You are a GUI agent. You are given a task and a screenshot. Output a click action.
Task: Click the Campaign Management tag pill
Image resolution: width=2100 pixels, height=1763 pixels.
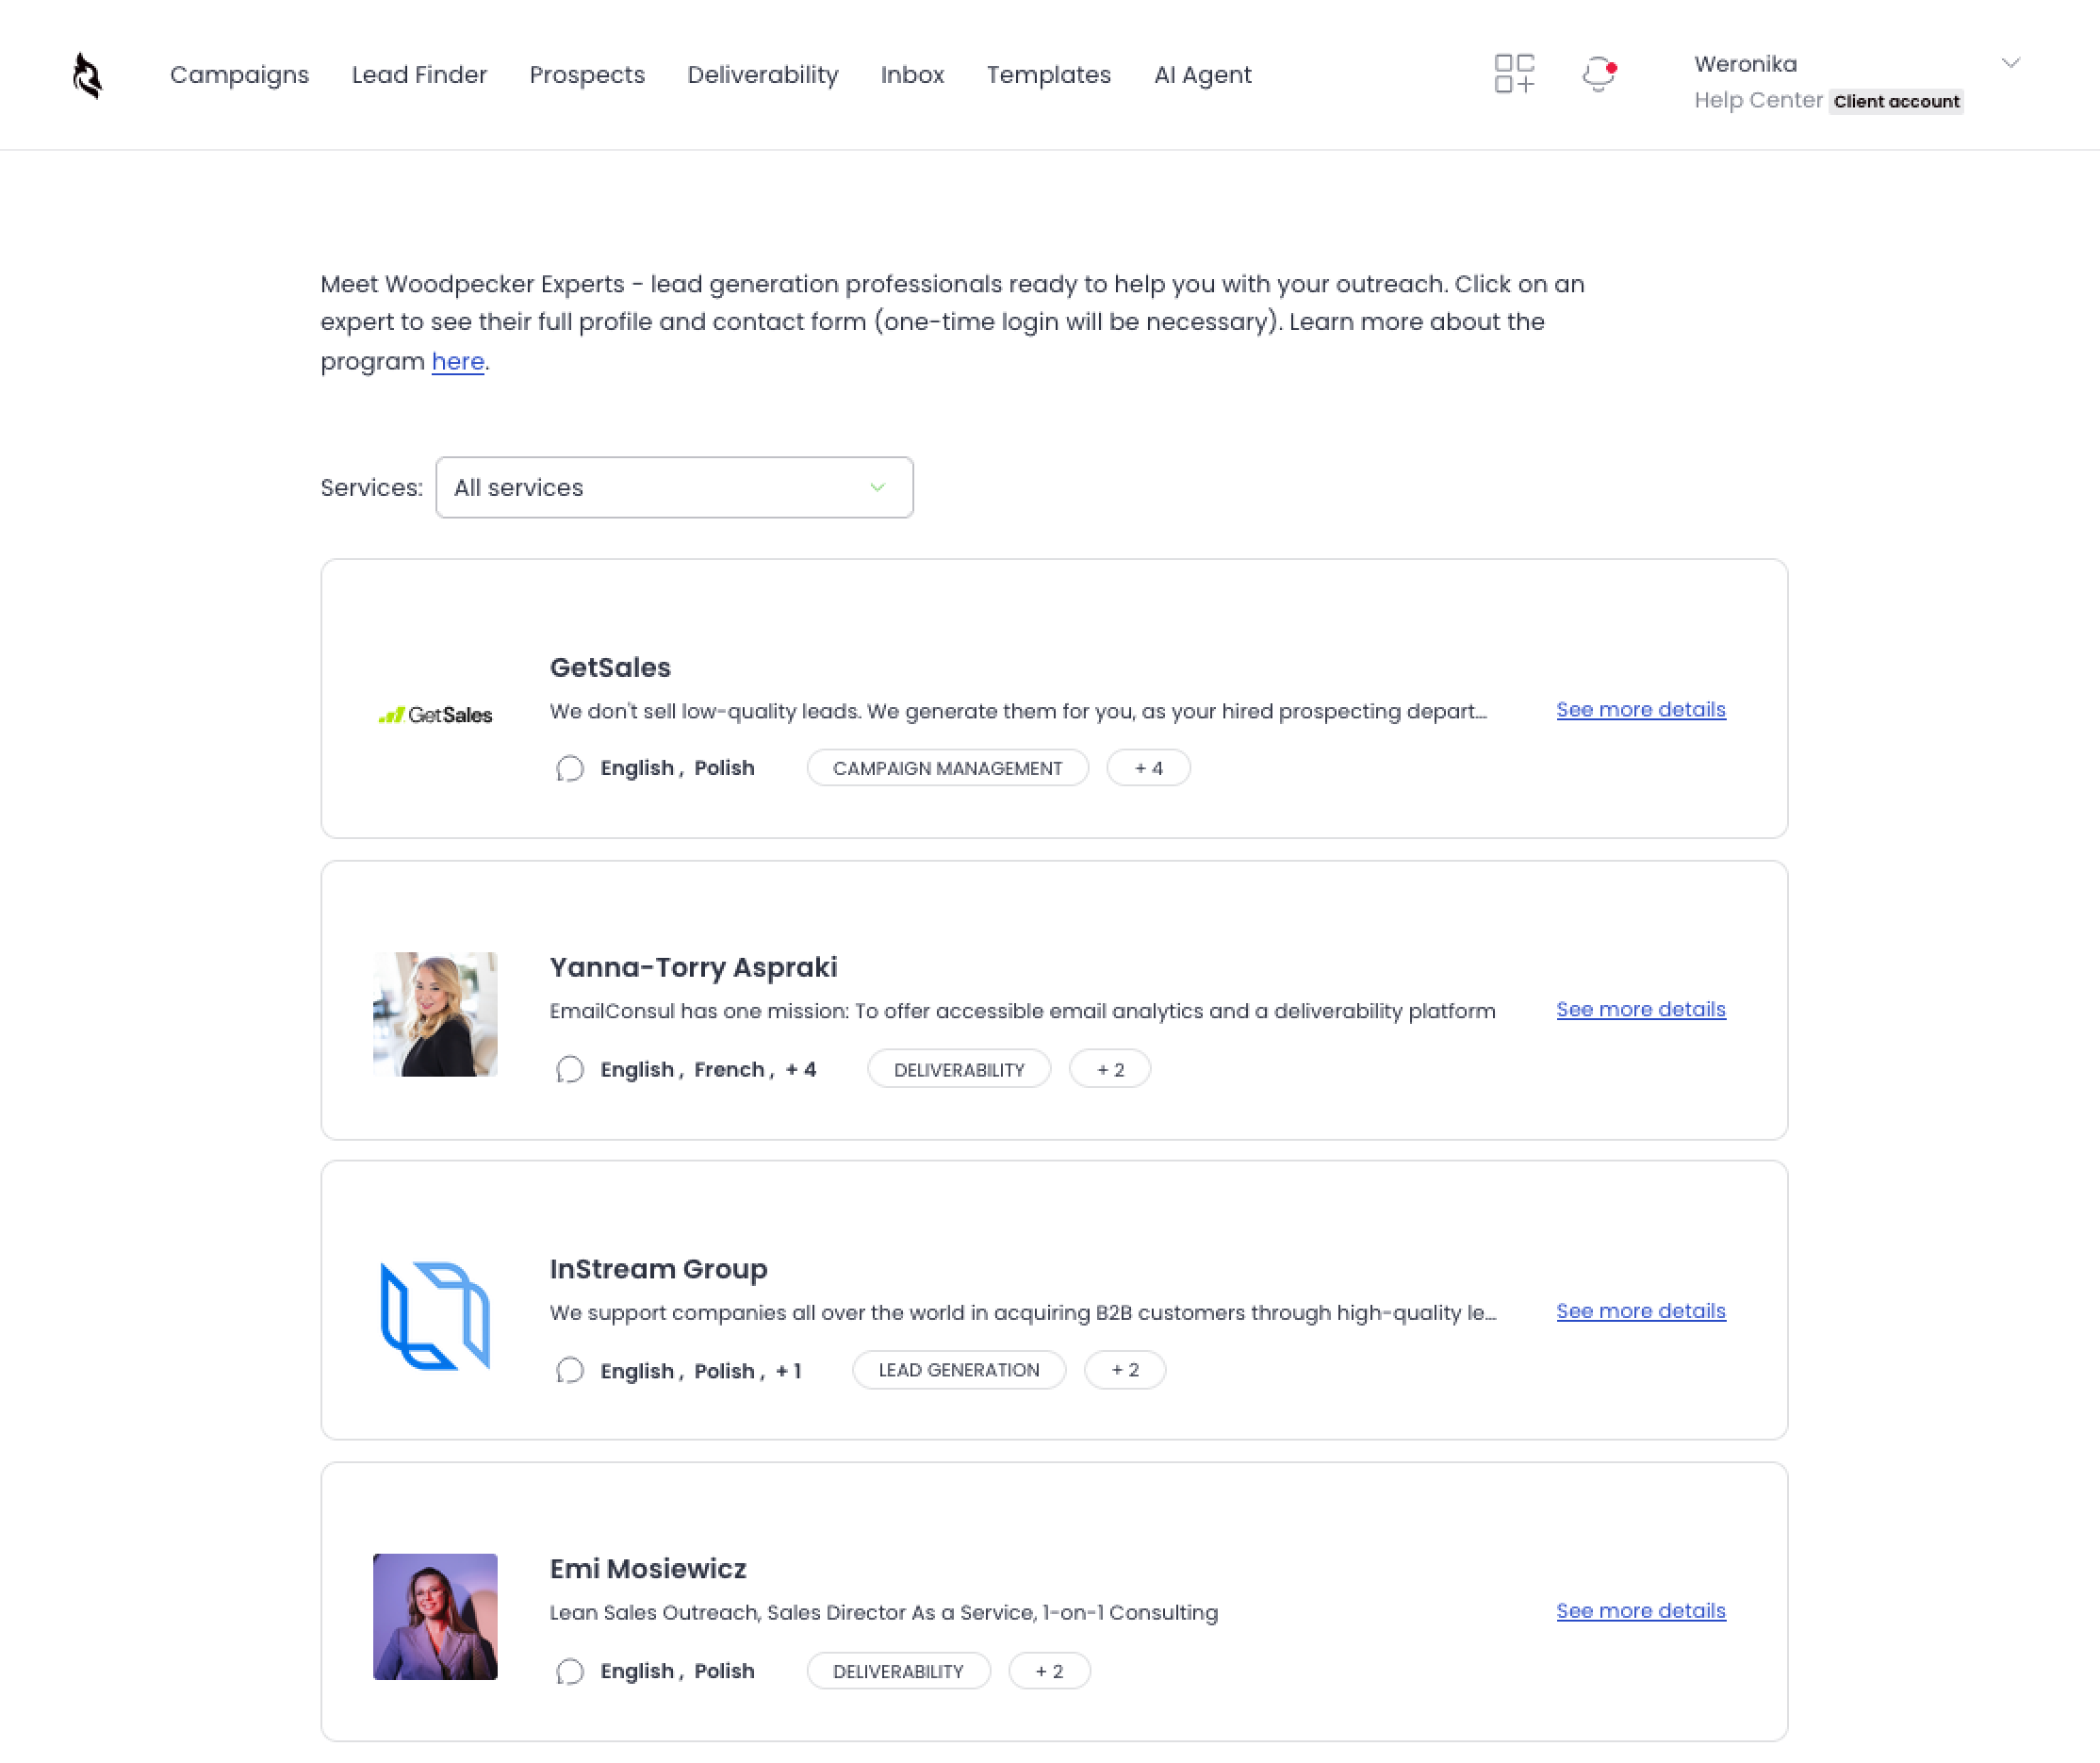tap(946, 768)
